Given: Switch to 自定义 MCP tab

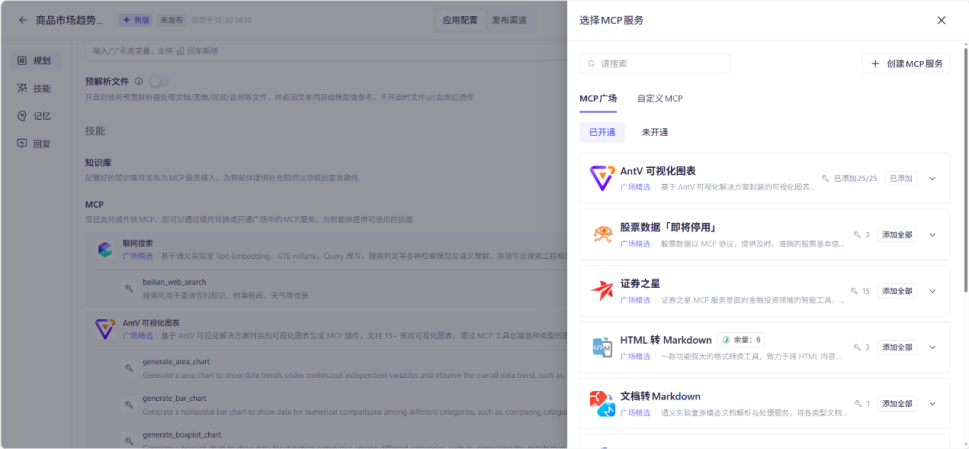Looking at the screenshot, I should (660, 99).
